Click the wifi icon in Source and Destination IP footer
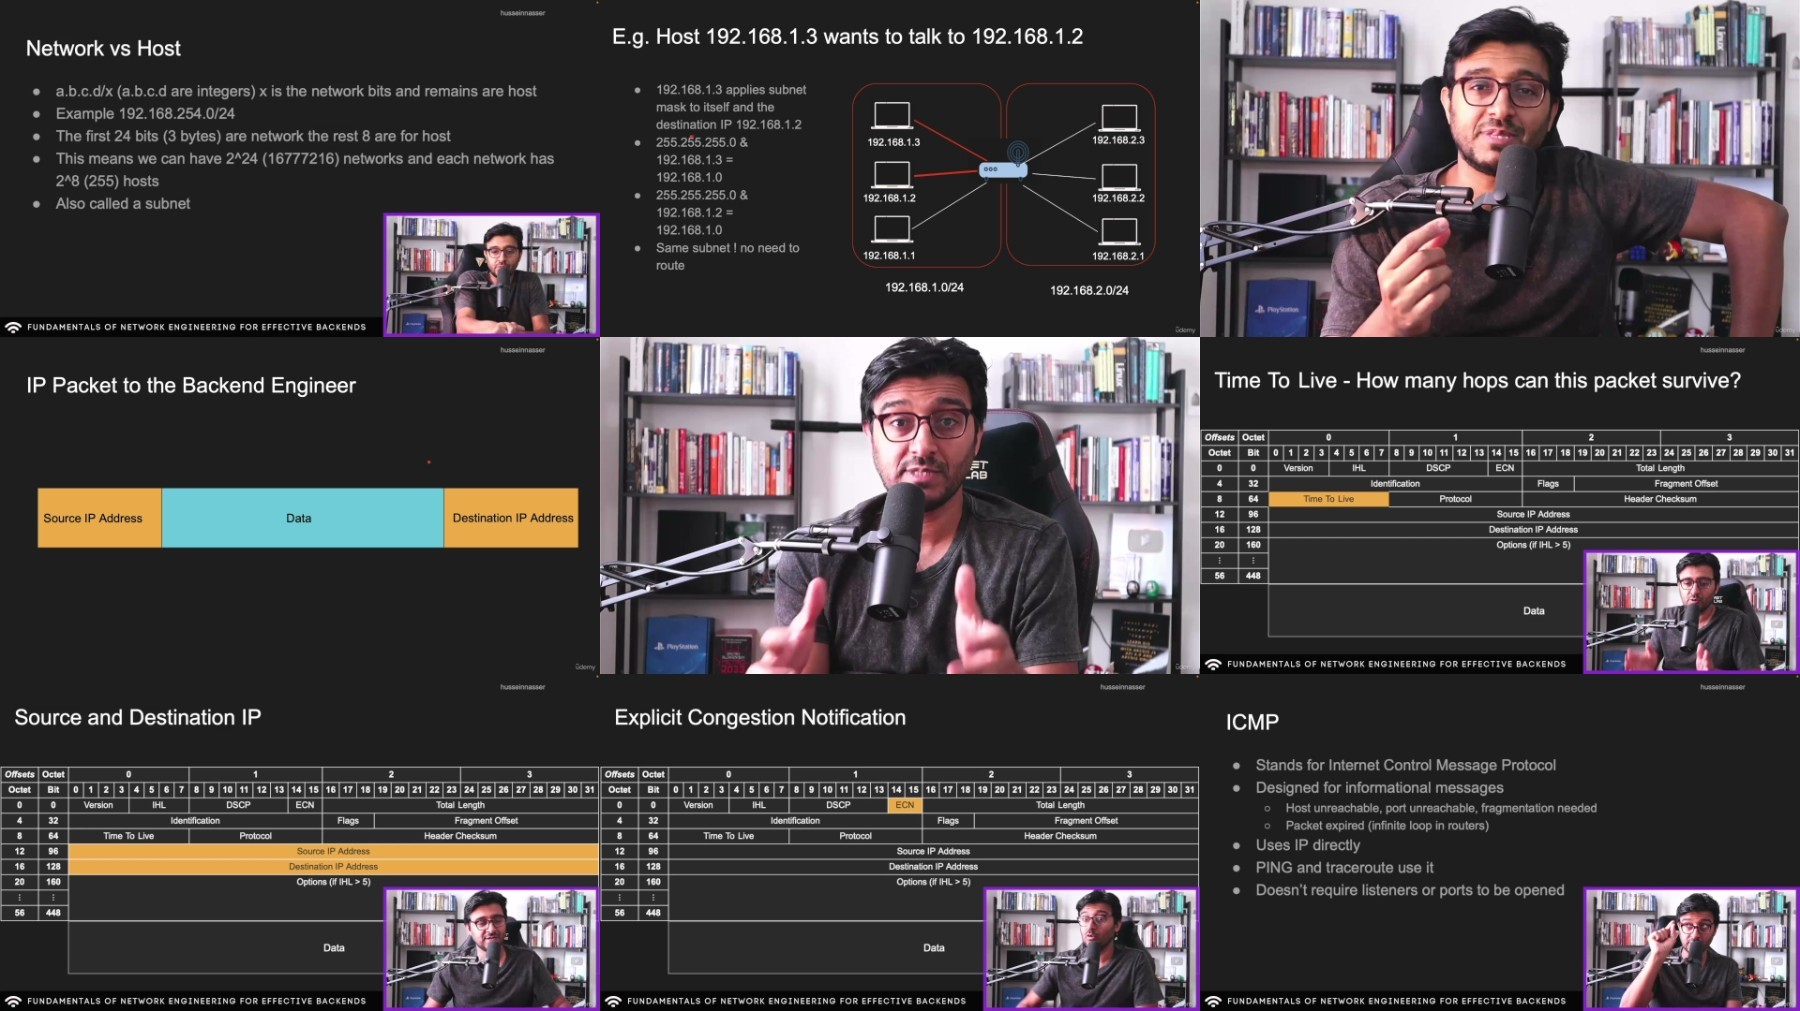Image resolution: width=1800 pixels, height=1011 pixels. coord(13,1001)
